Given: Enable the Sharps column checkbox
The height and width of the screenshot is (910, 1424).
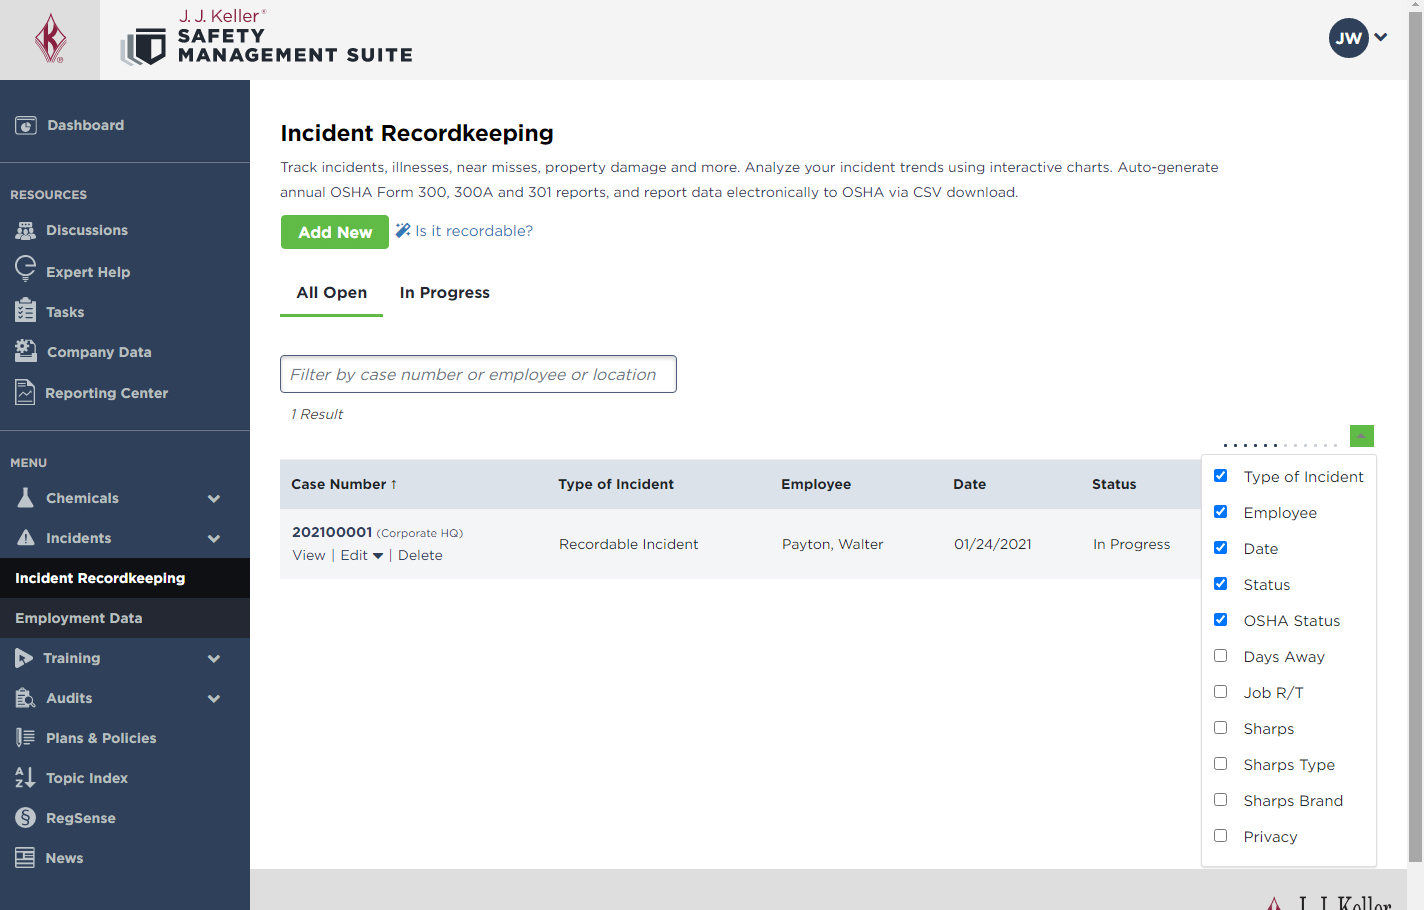Looking at the screenshot, I should (1220, 728).
